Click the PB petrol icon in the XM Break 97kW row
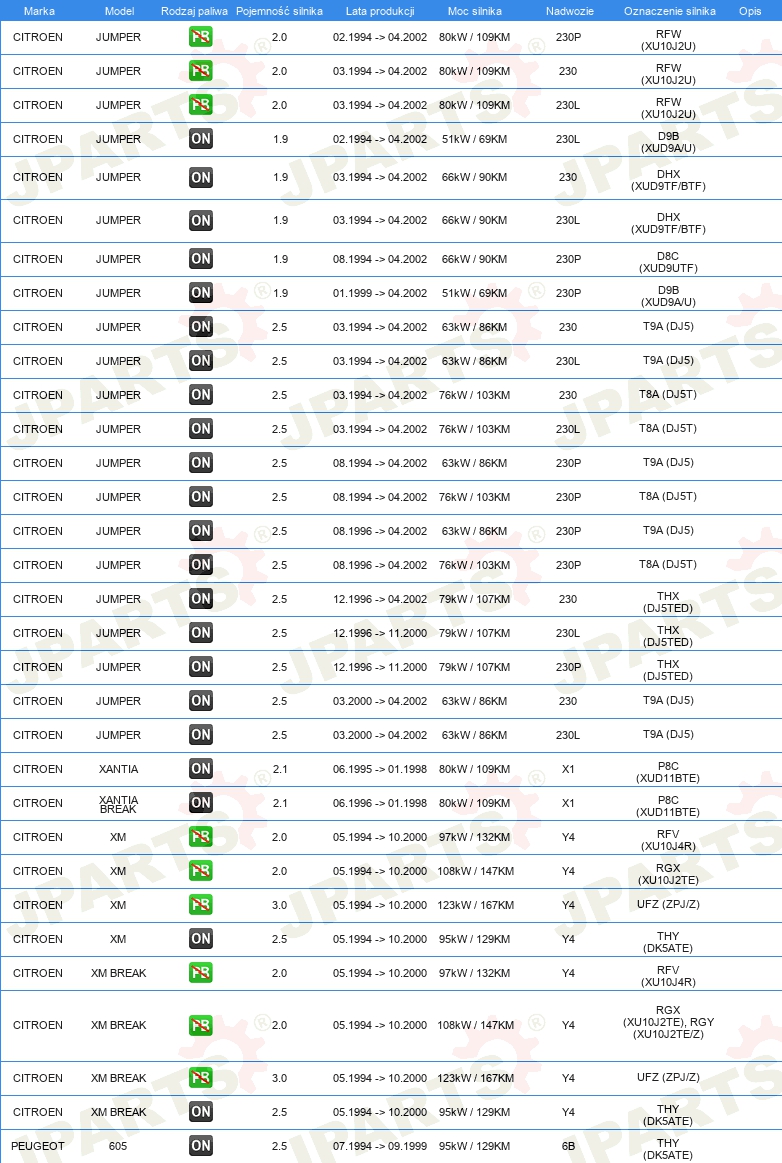Viewport: 782px width, 1163px height. tap(200, 973)
